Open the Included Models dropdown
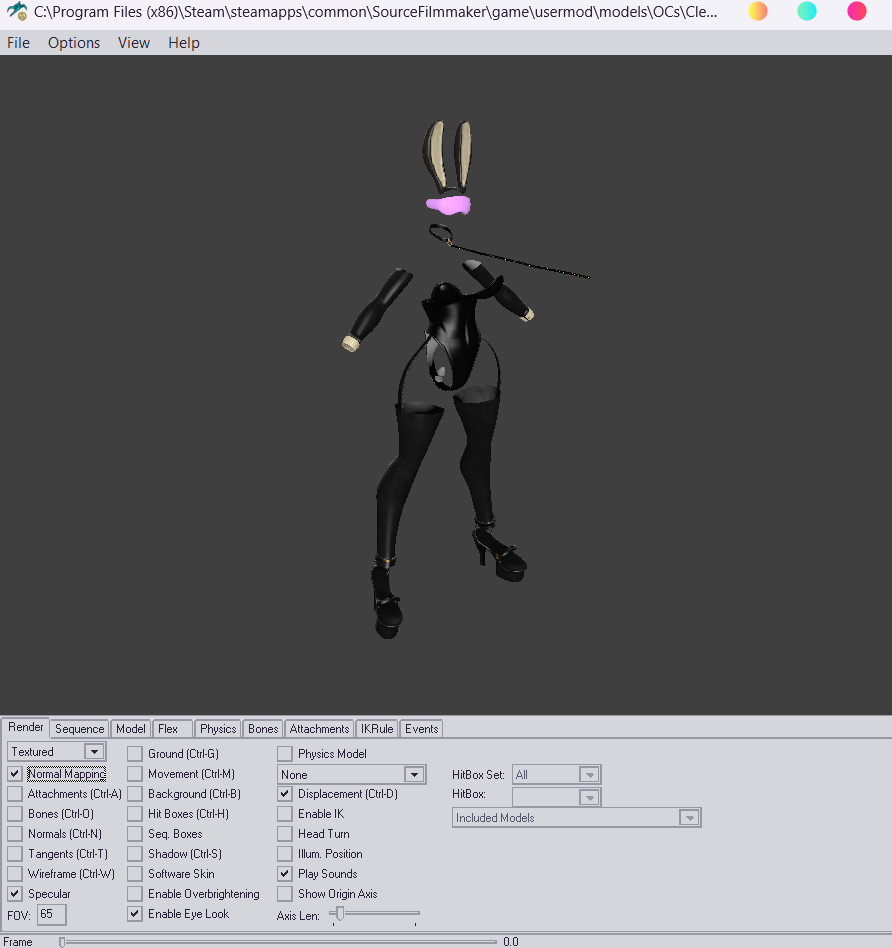 tap(576, 817)
